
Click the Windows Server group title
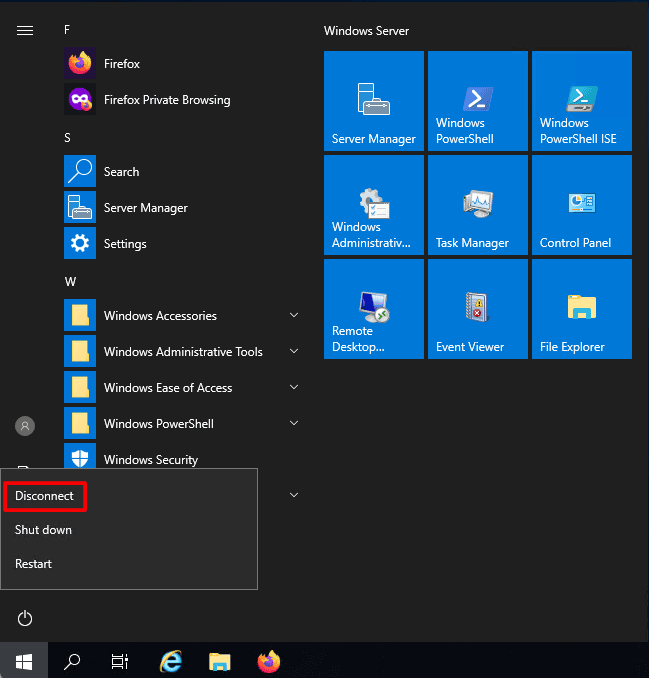[366, 31]
